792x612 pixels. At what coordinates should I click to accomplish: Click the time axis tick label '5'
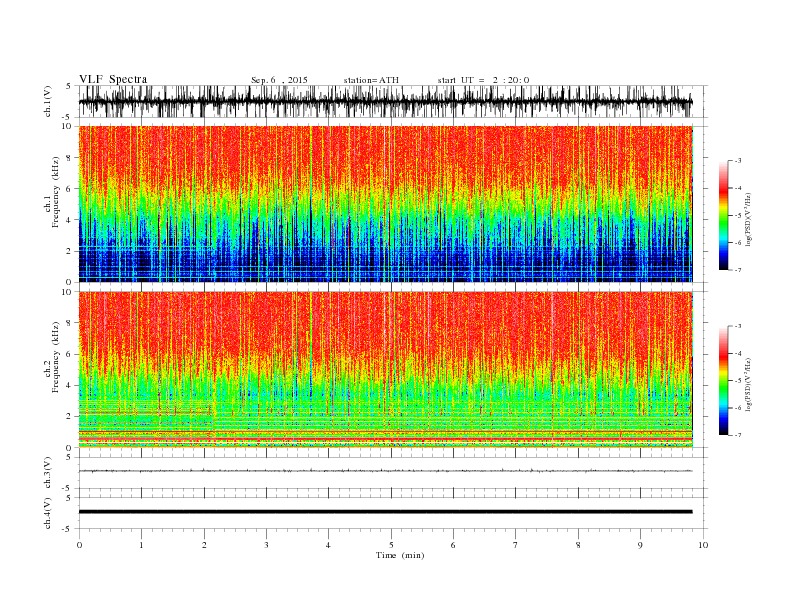tap(391, 545)
